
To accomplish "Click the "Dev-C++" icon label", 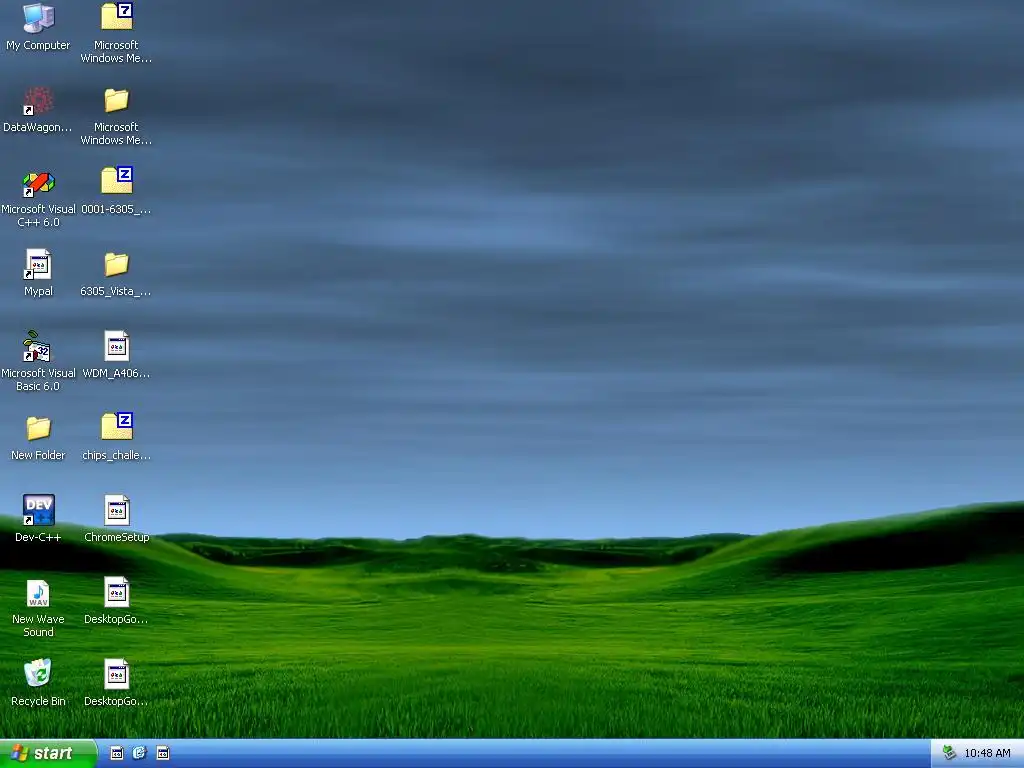I will point(38,537).
